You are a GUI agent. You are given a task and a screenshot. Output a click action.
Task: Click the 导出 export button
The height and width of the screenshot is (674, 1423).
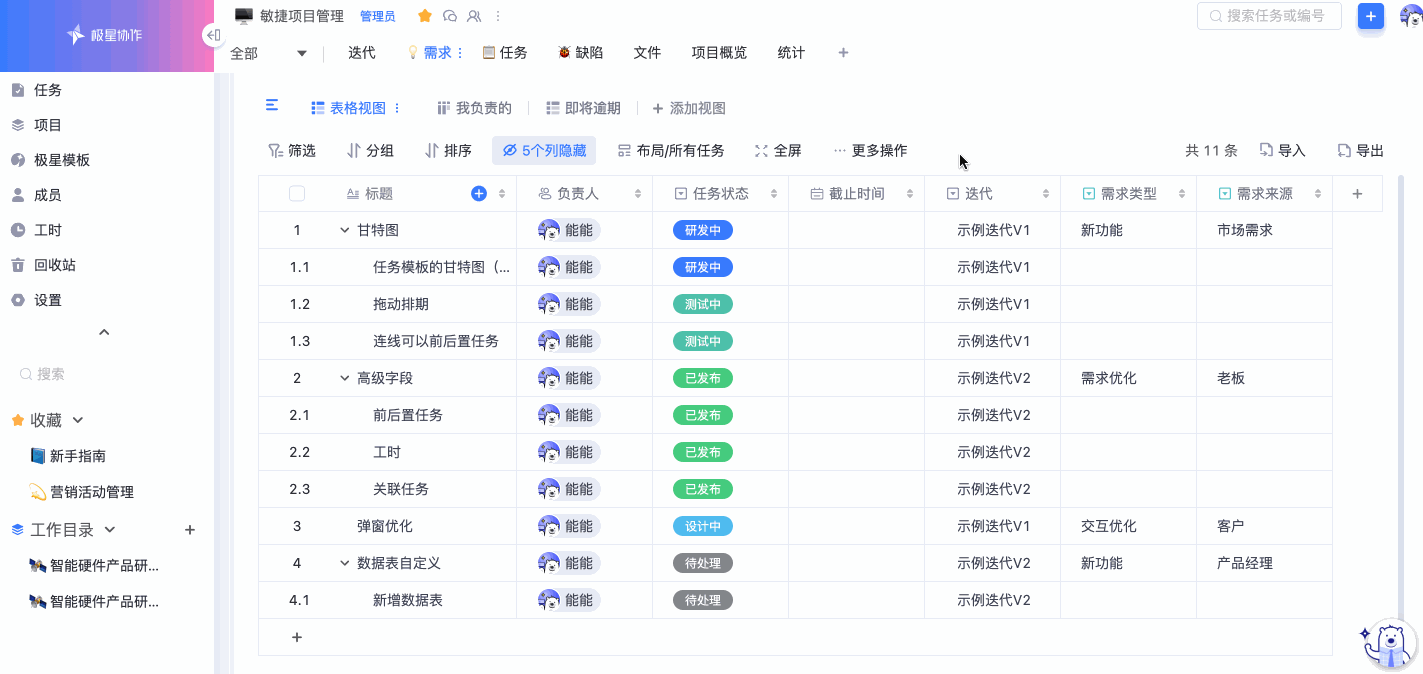click(x=1360, y=151)
